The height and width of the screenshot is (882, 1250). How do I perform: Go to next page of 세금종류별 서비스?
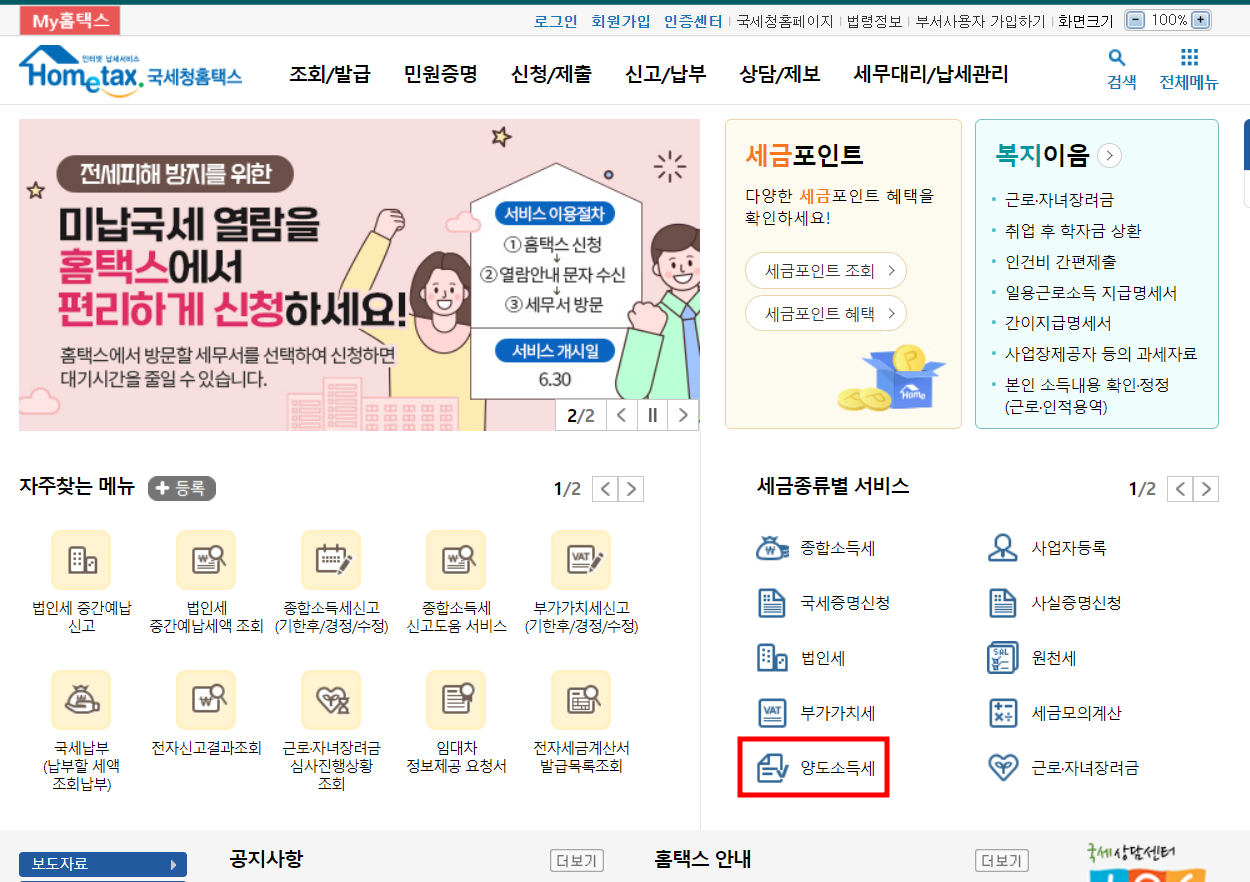point(1207,489)
